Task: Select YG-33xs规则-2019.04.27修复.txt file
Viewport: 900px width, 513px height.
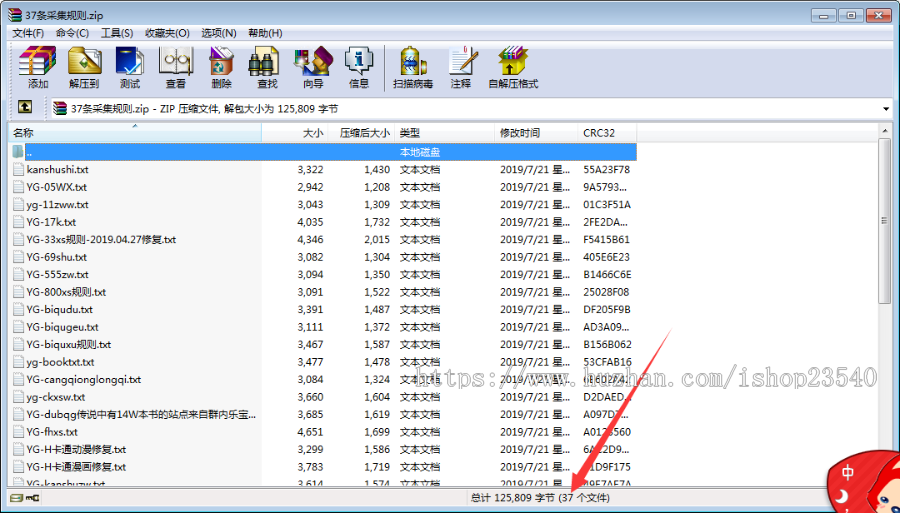Action: click(101, 239)
